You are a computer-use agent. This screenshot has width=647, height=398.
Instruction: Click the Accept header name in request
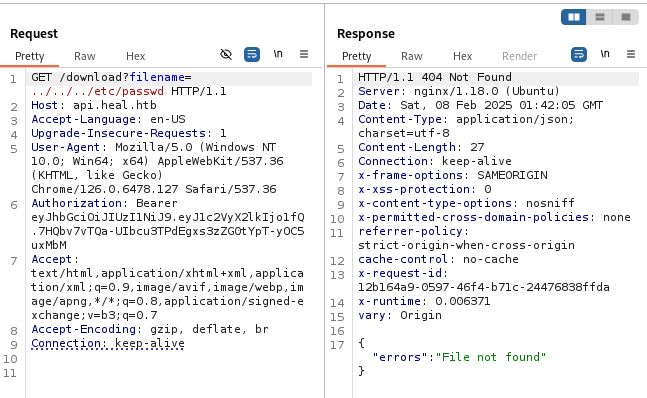click(52, 259)
